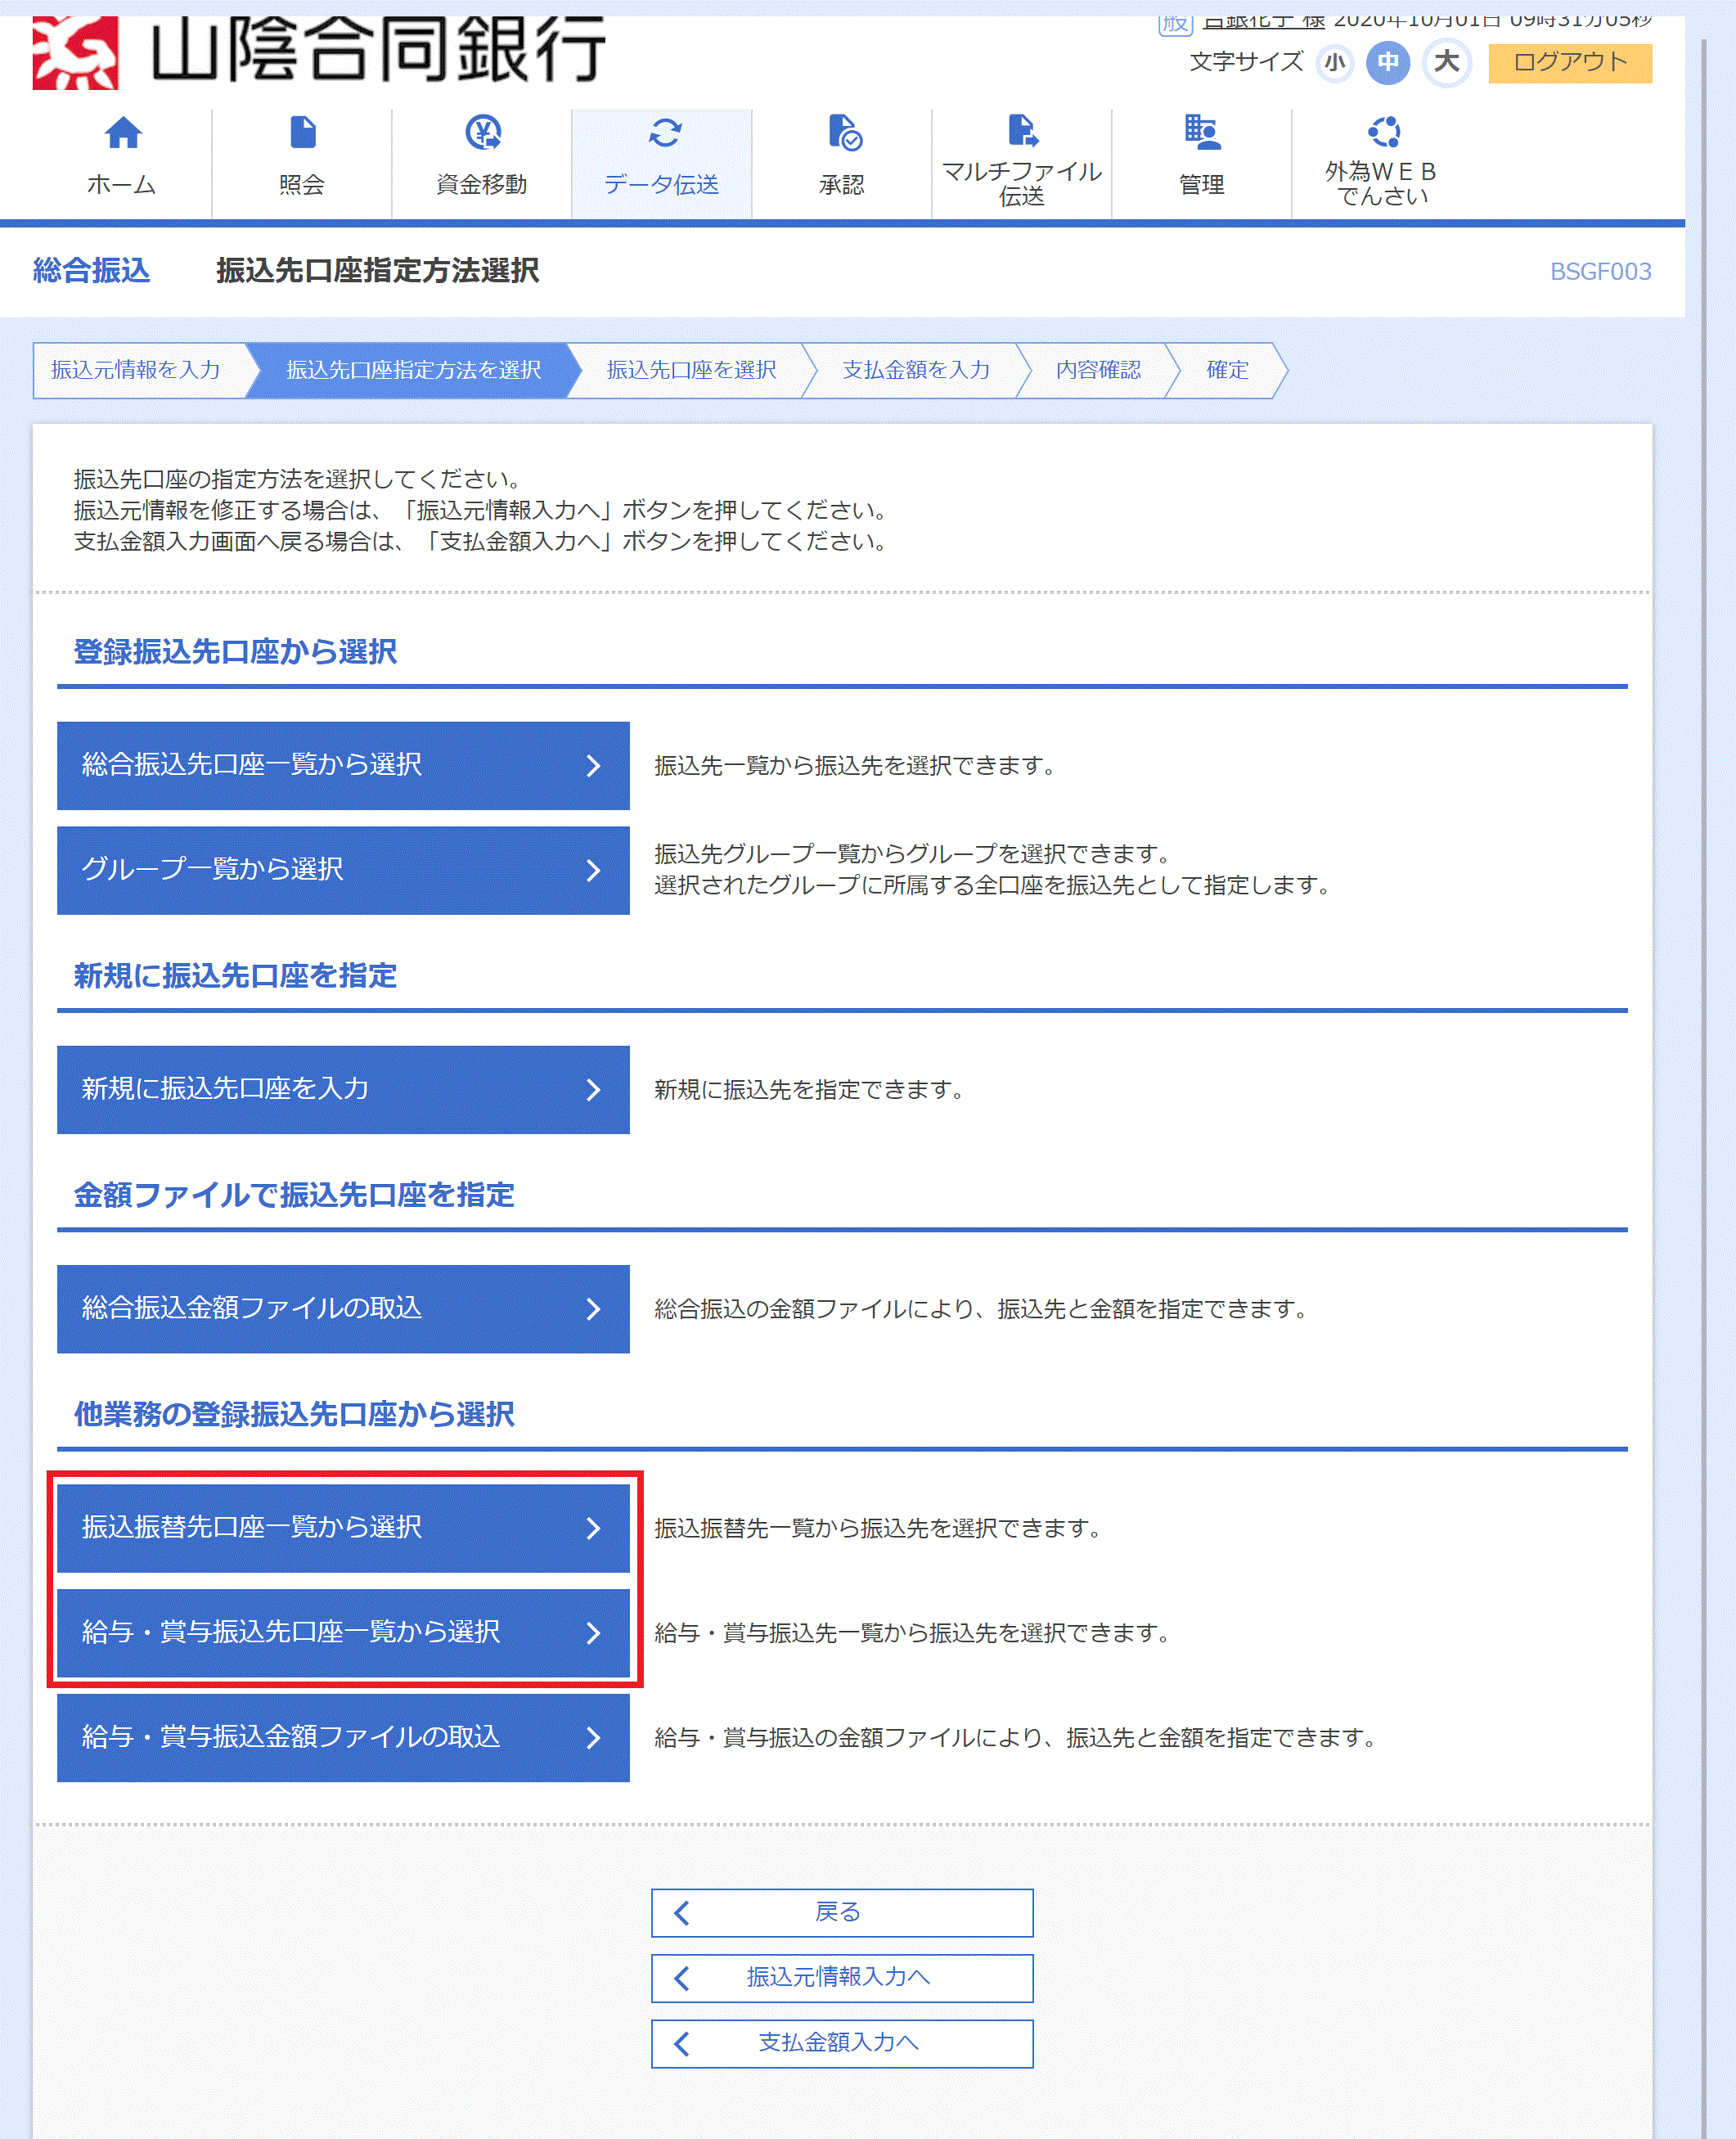Select 振込振替先口座一覧から選択 button

[x=343, y=1528]
